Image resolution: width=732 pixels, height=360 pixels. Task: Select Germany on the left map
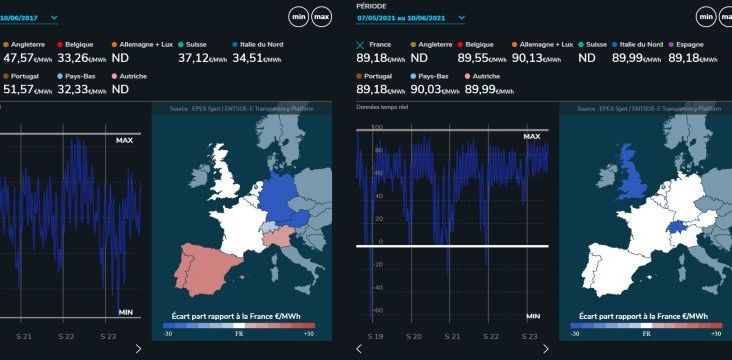pos(278,196)
